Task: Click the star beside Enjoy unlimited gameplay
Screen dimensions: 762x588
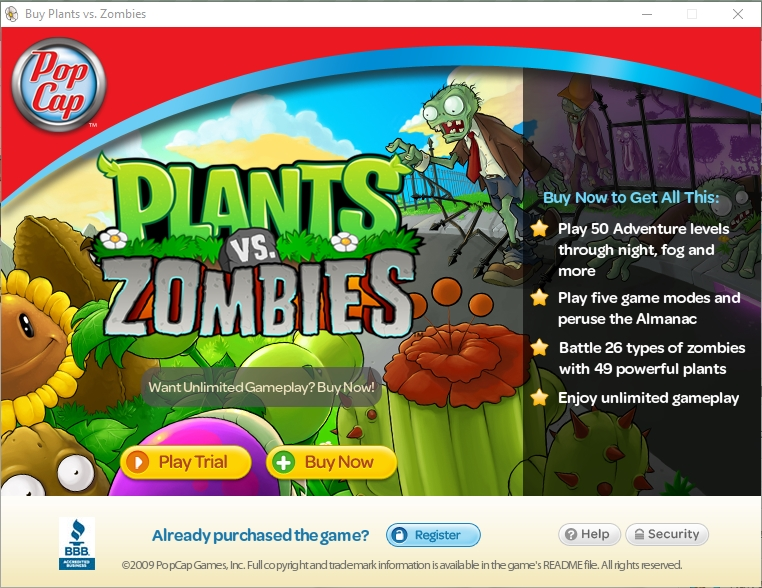Action: tap(539, 398)
